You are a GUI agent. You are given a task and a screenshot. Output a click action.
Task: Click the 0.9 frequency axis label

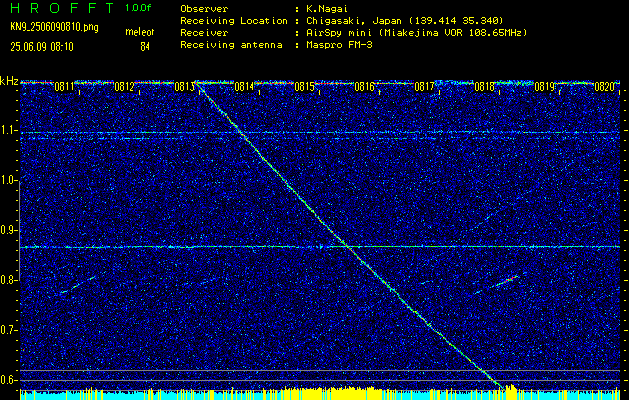tap(8, 230)
